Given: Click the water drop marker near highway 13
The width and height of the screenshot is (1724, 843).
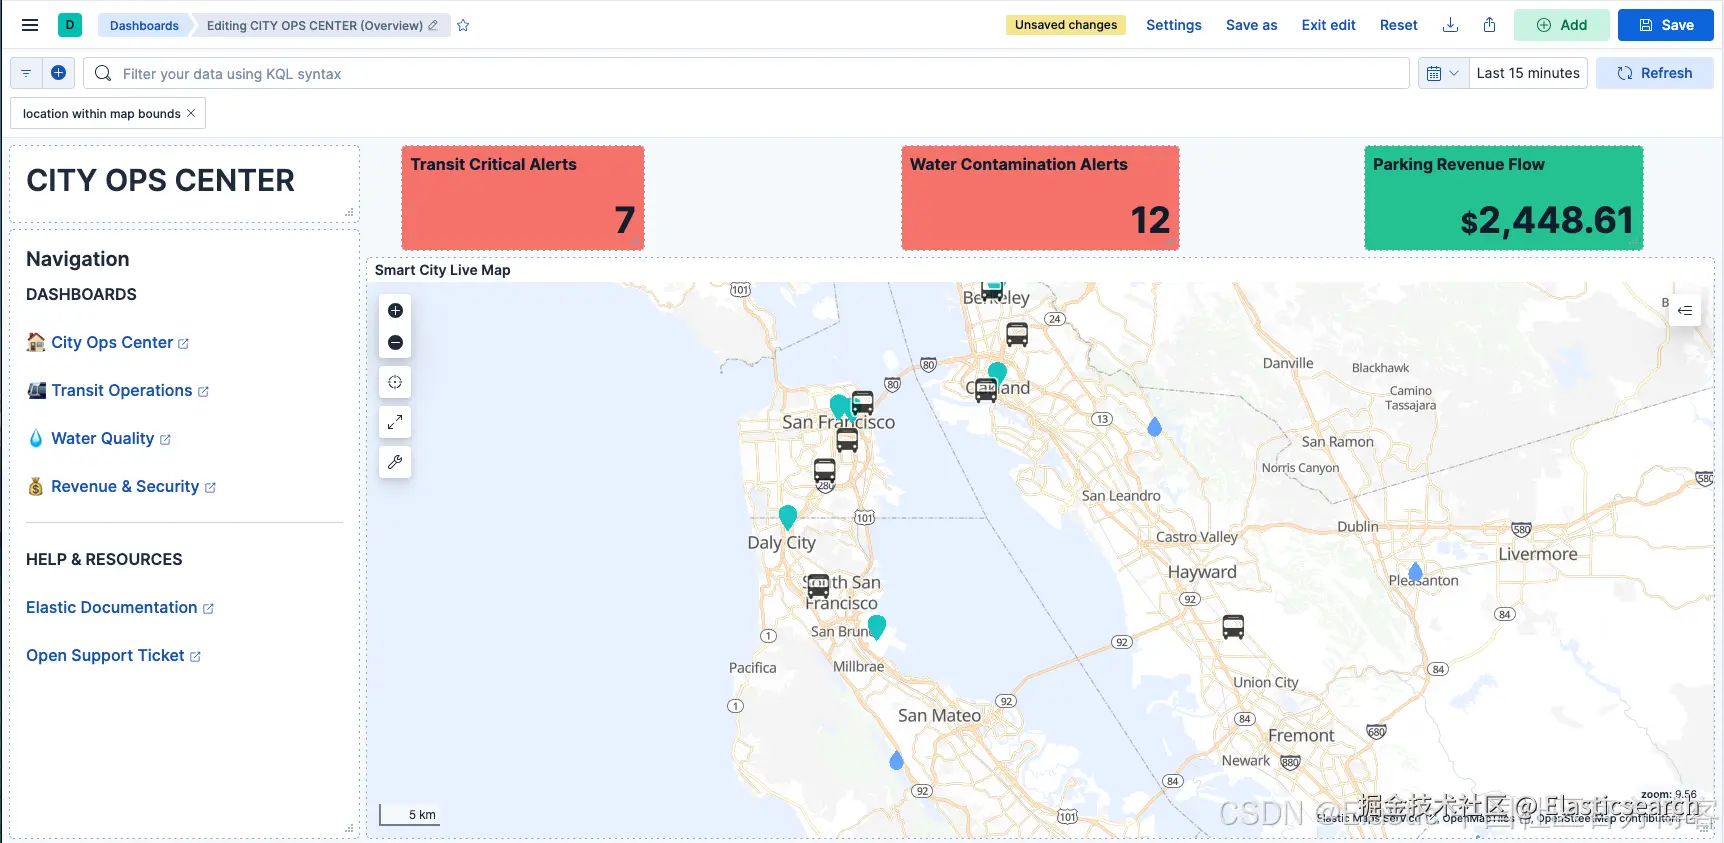Looking at the screenshot, I should coord(1155,427).
